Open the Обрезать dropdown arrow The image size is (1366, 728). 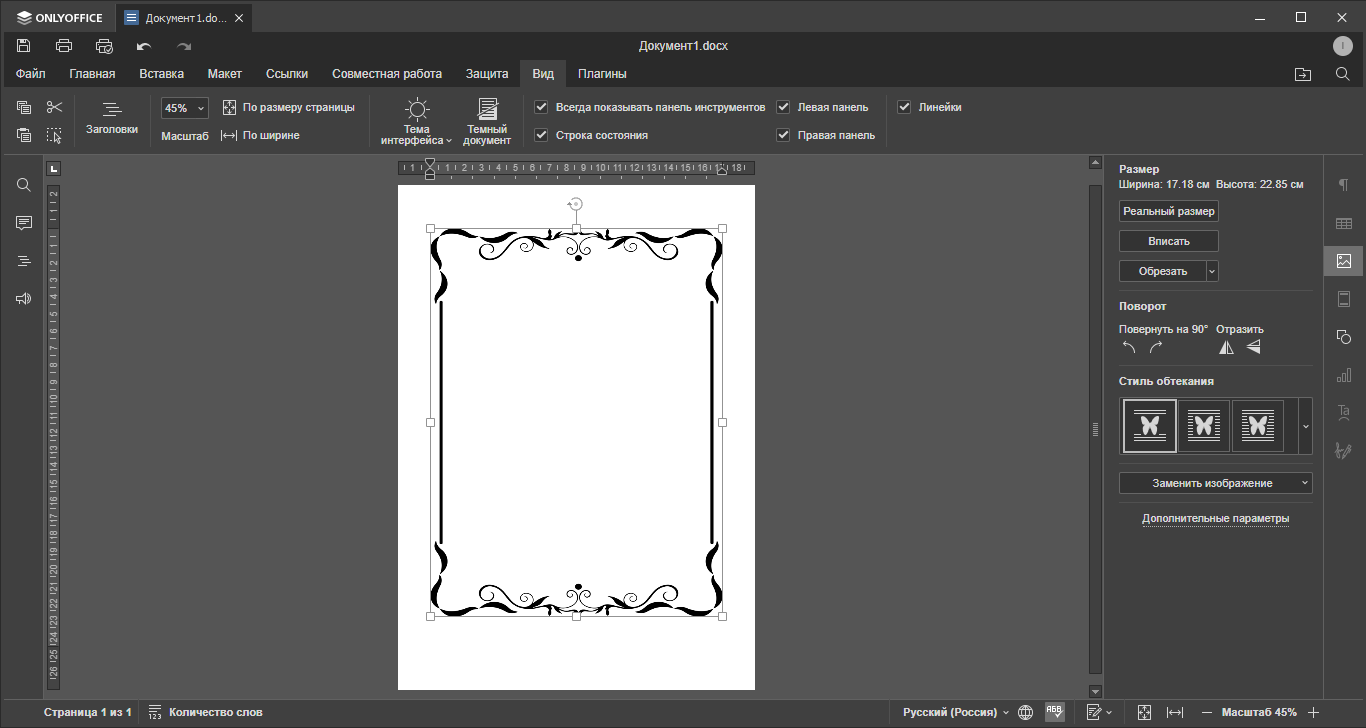coord(1213,271)
